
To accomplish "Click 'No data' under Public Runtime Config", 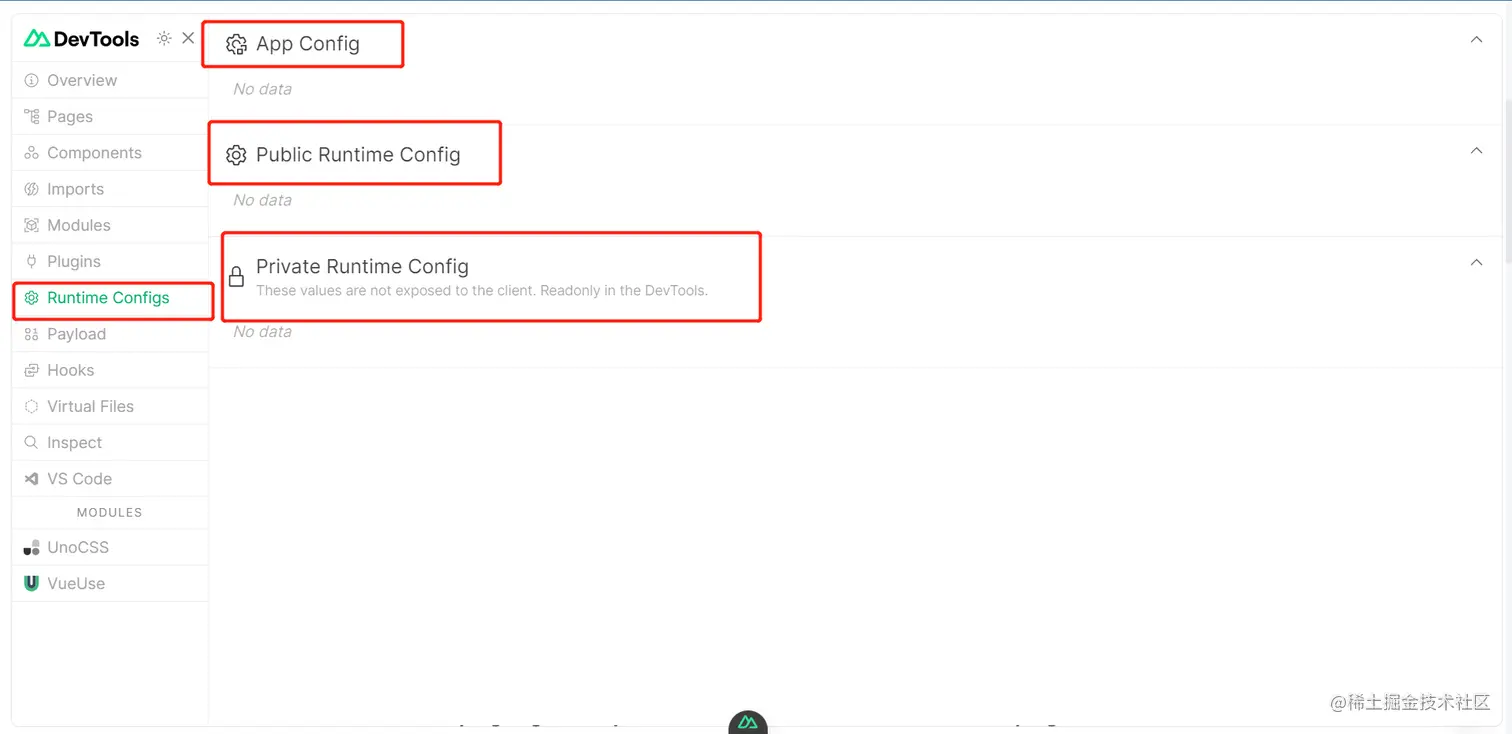I will click(x=262, y=200).
